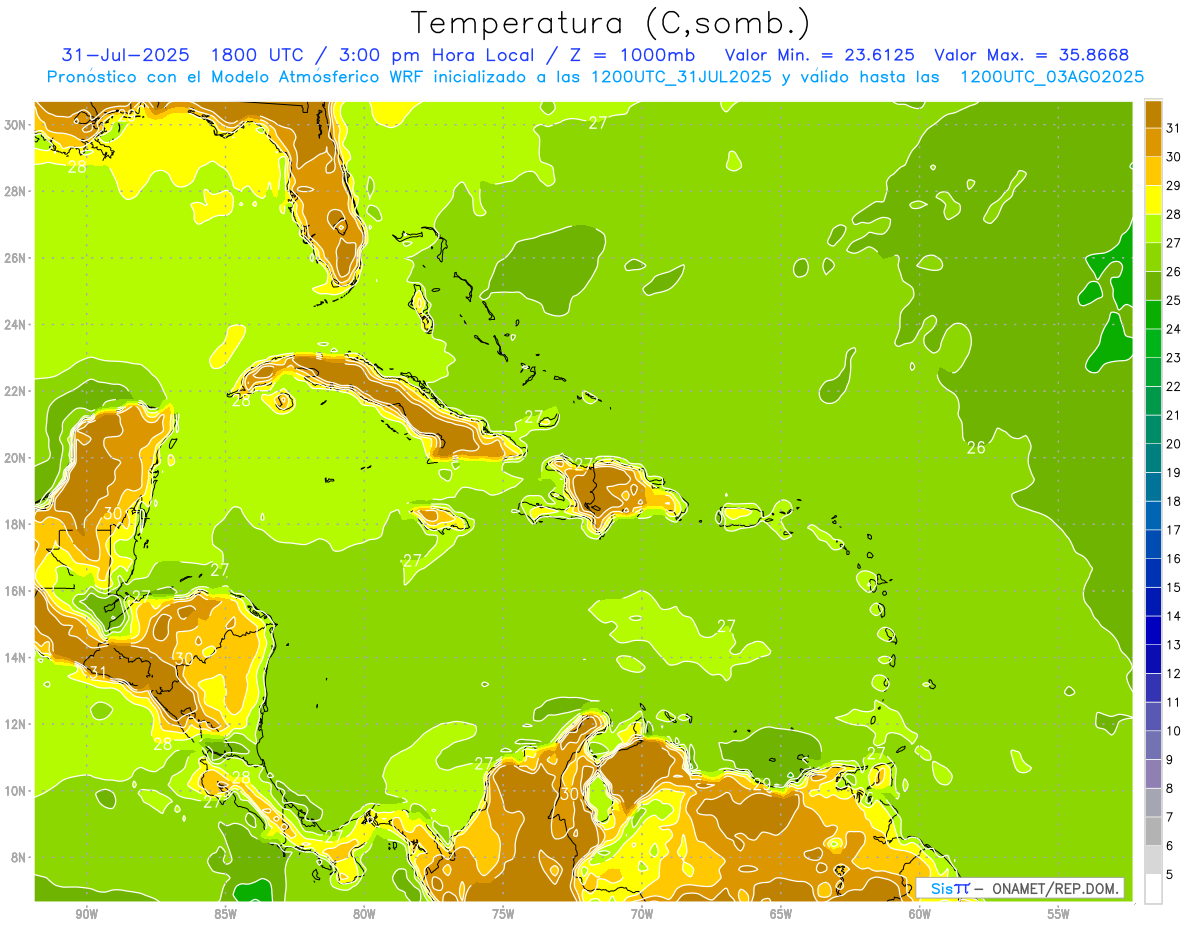The height and width of the screenshot is (927, 1200).
Task: Click the '16N' latitude axis label
Action: (x=16, y=591)
